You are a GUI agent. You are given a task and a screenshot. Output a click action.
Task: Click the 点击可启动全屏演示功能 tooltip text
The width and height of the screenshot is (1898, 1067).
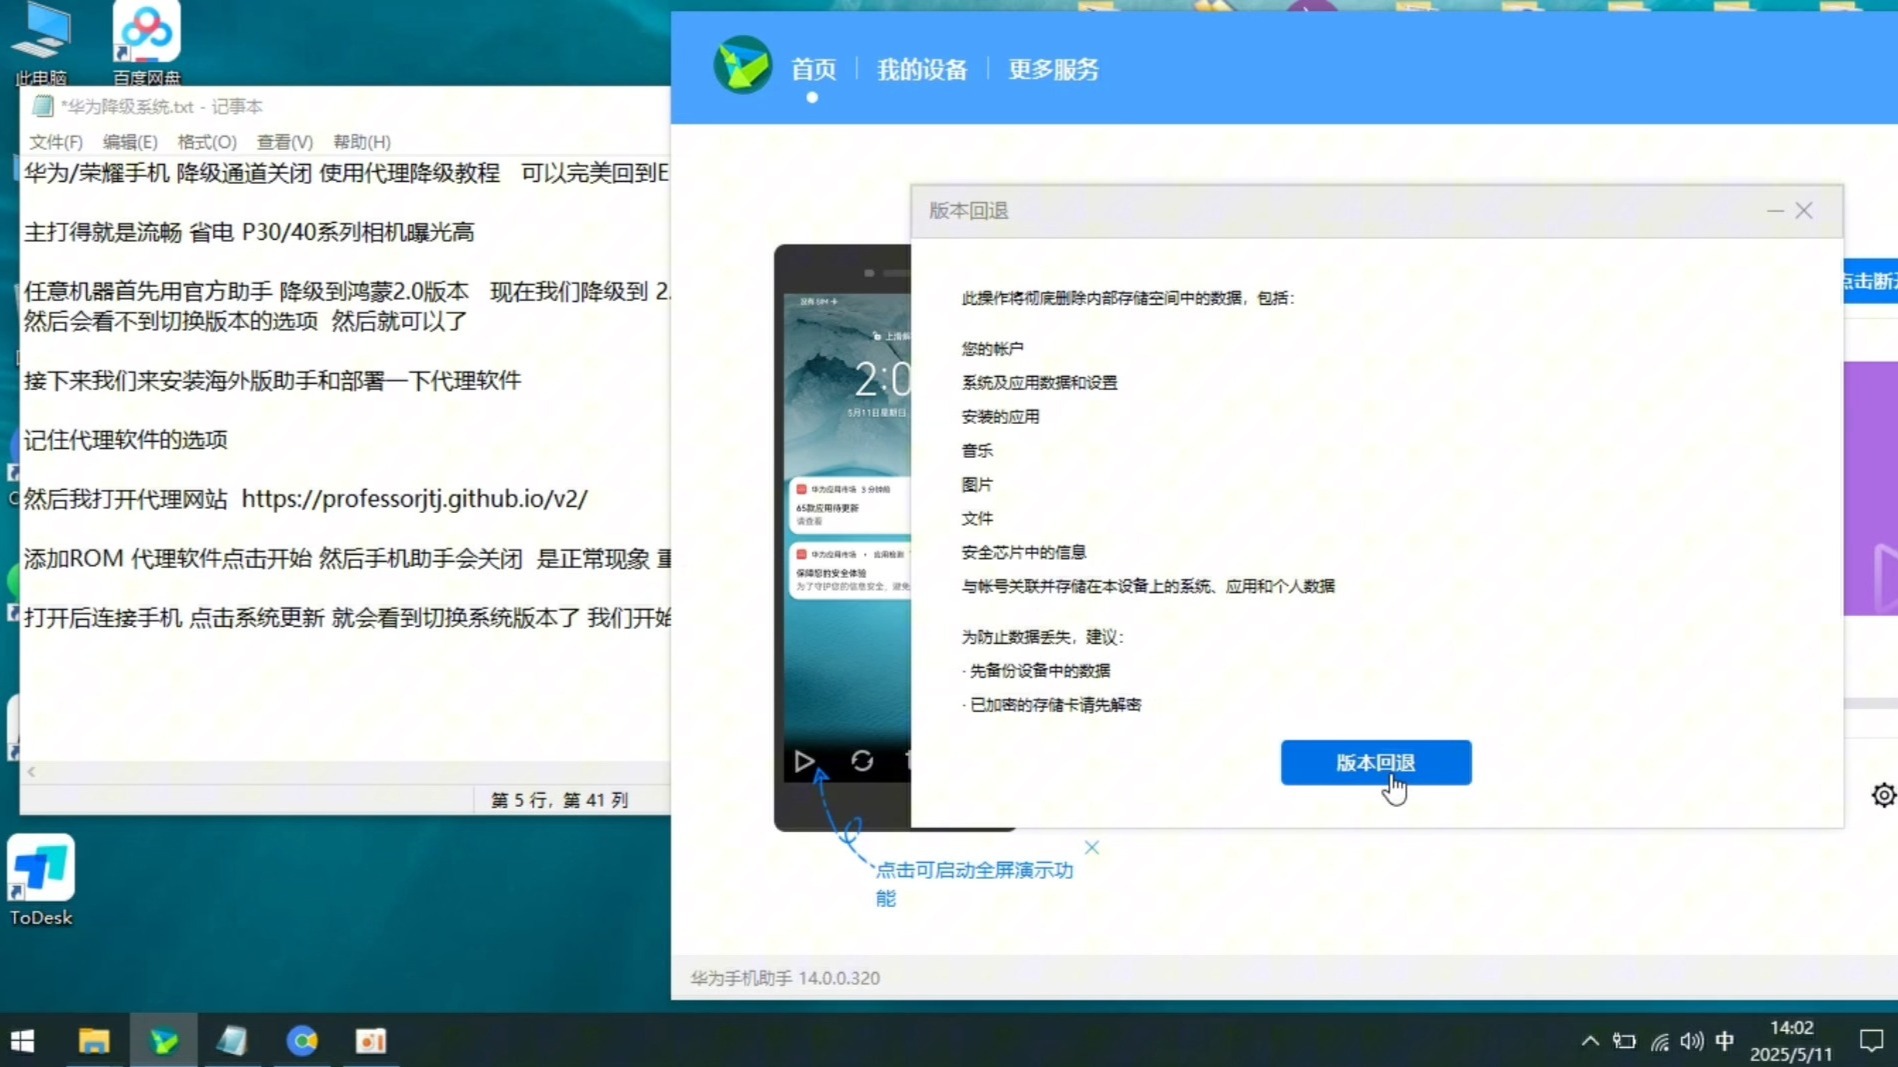[975, 884]
